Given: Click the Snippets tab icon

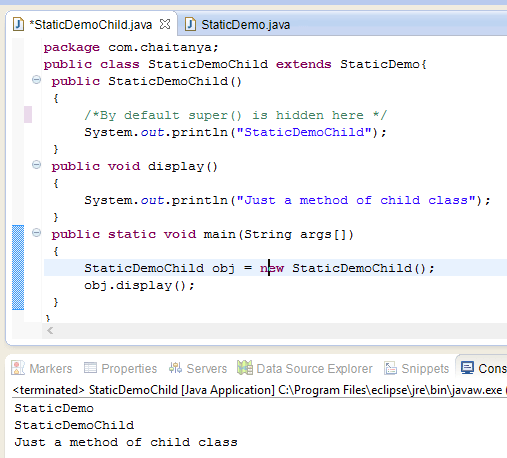Looking at the screenshot, I should (x=390, y=368).
